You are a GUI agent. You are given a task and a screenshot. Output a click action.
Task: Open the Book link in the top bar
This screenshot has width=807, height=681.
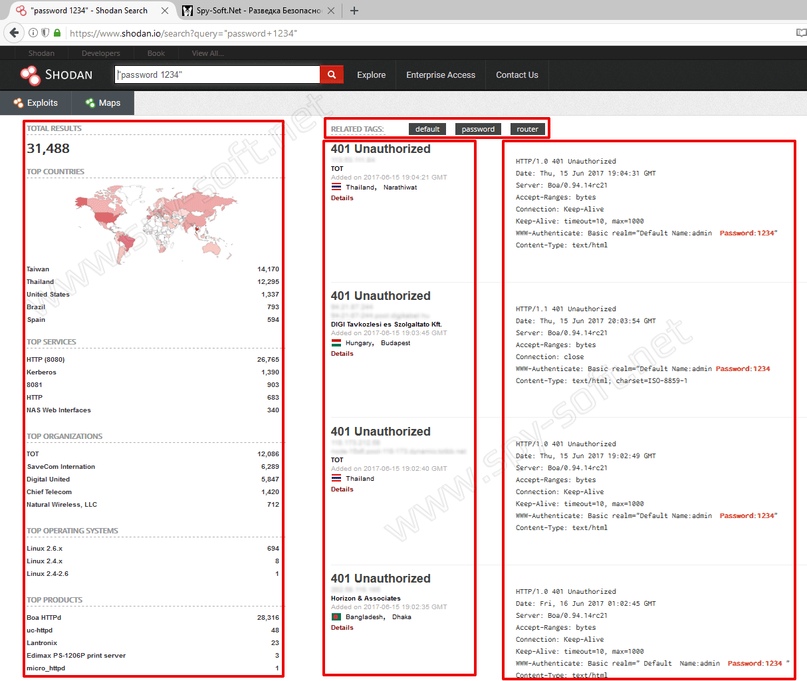click(x=156, y=53)
